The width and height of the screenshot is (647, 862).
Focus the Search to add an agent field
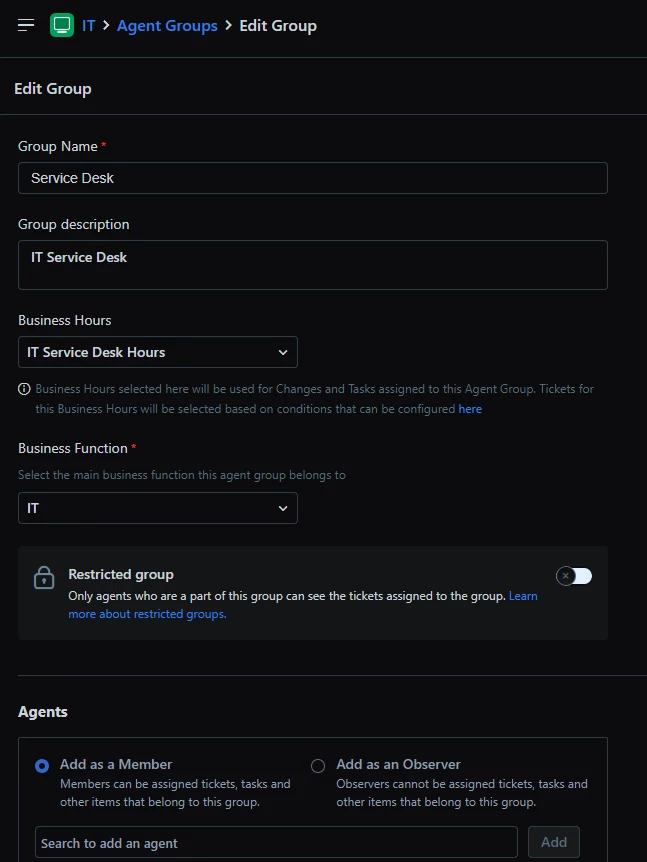point(277,842)
